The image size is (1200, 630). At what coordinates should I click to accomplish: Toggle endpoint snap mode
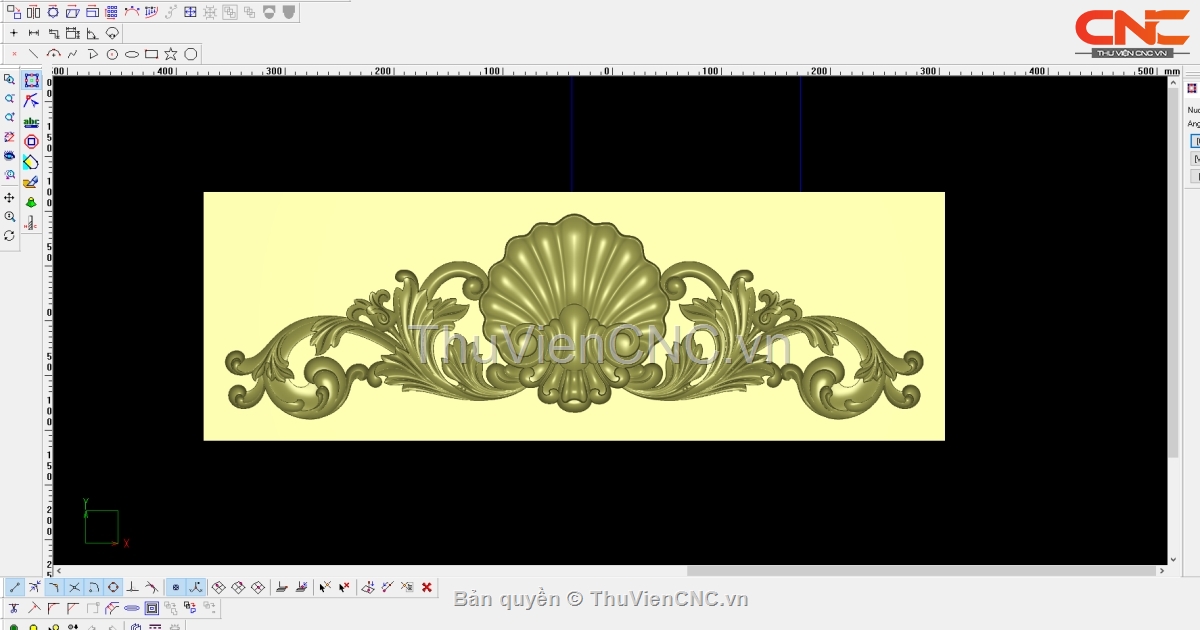pyautogui.click(x=14, y=587)
